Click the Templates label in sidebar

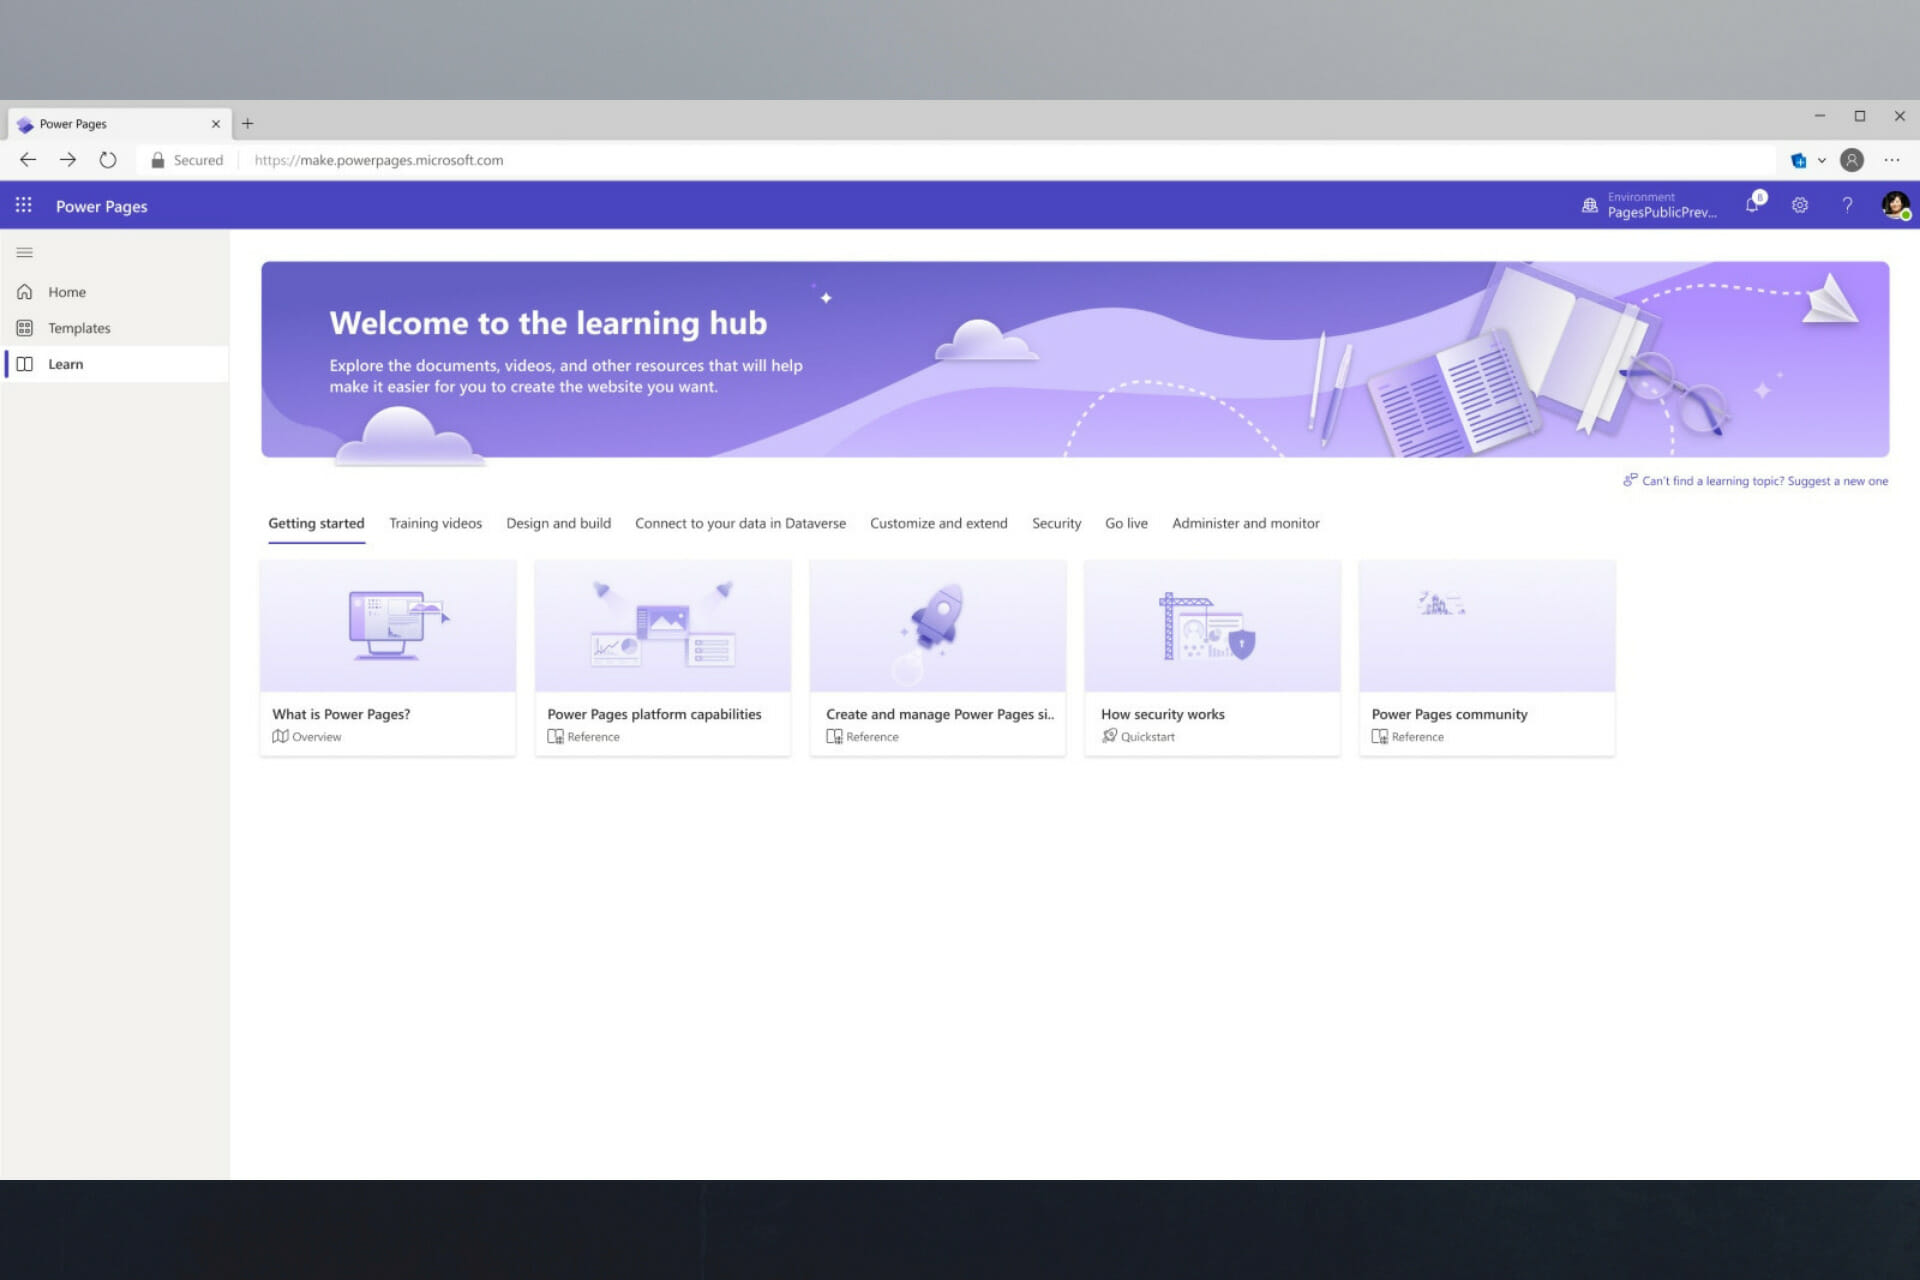point(79,328)
